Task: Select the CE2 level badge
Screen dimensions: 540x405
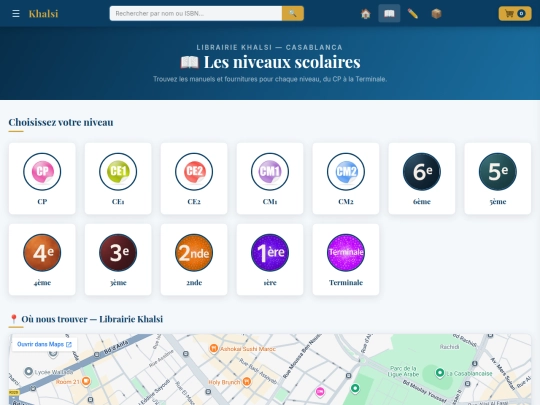Action: pyautogui.click(x=194, y=172)
